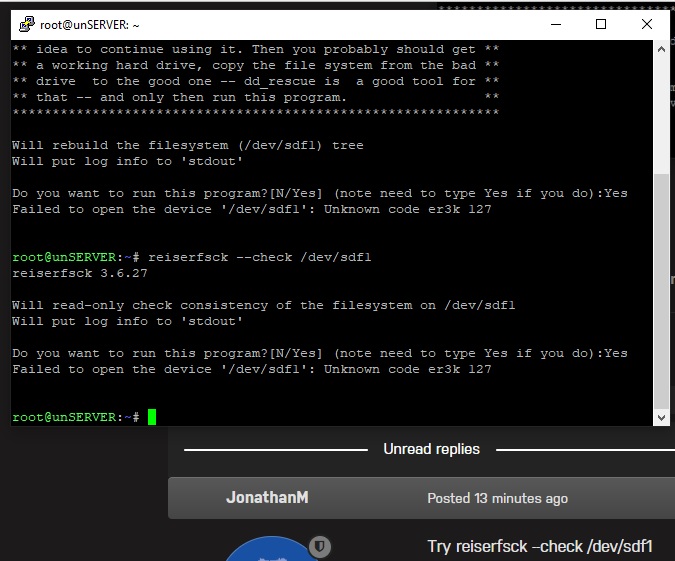Click the reply text 'Try reiserfsck --check /dev/sdf1'
The width and height of the screenshot is (675, 561).
tap(540, 546)
